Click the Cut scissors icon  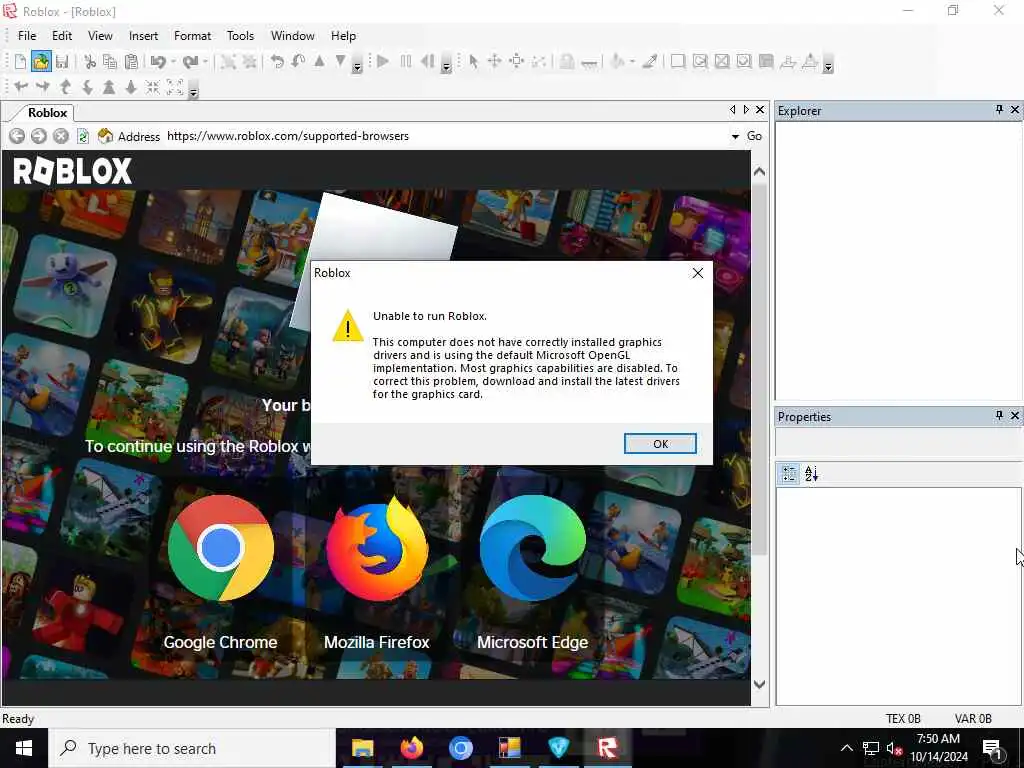tap(90, 62)
